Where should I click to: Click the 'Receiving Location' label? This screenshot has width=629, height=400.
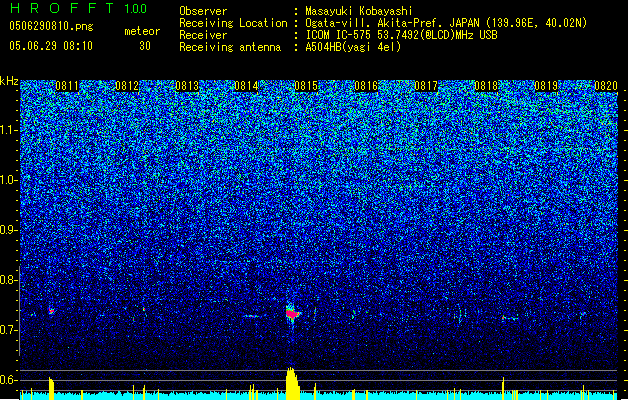(233, 23)
